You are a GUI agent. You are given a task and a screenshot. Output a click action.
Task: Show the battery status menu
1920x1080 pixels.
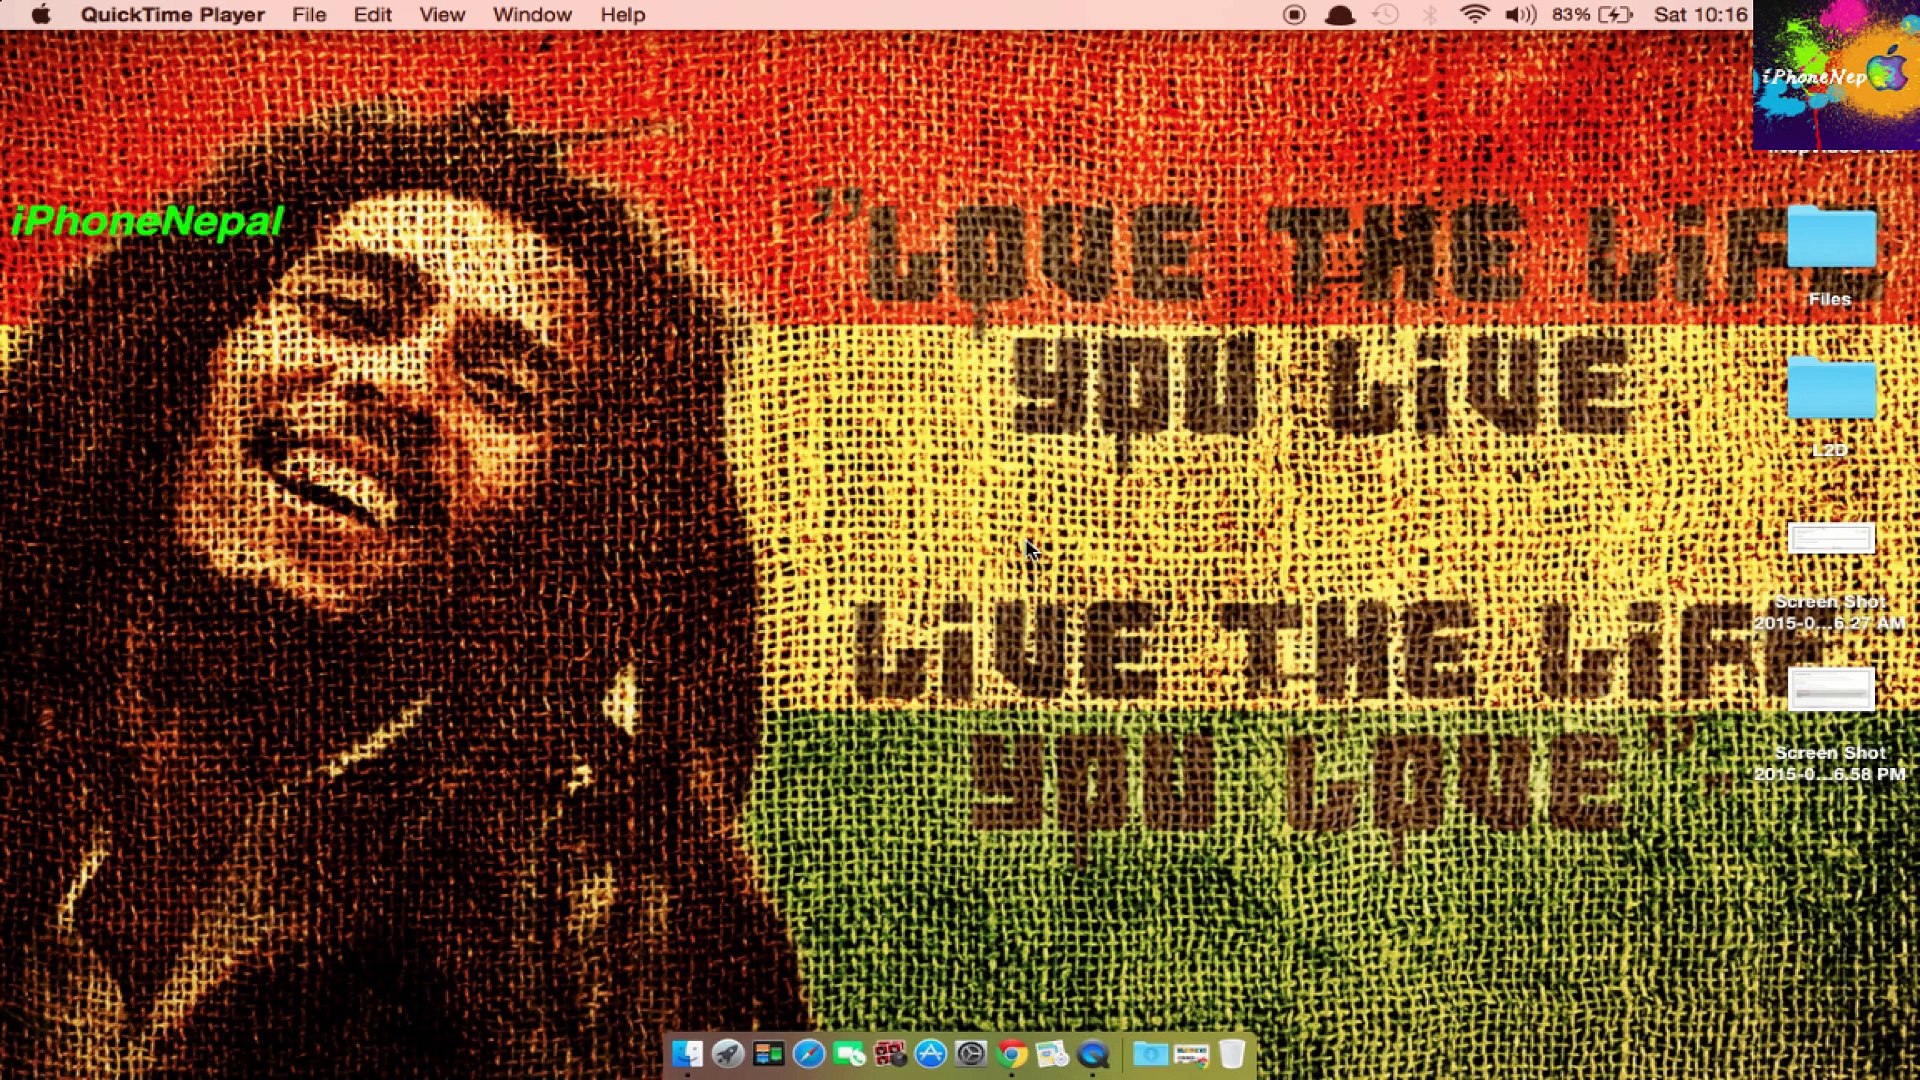click(1615, 15)
